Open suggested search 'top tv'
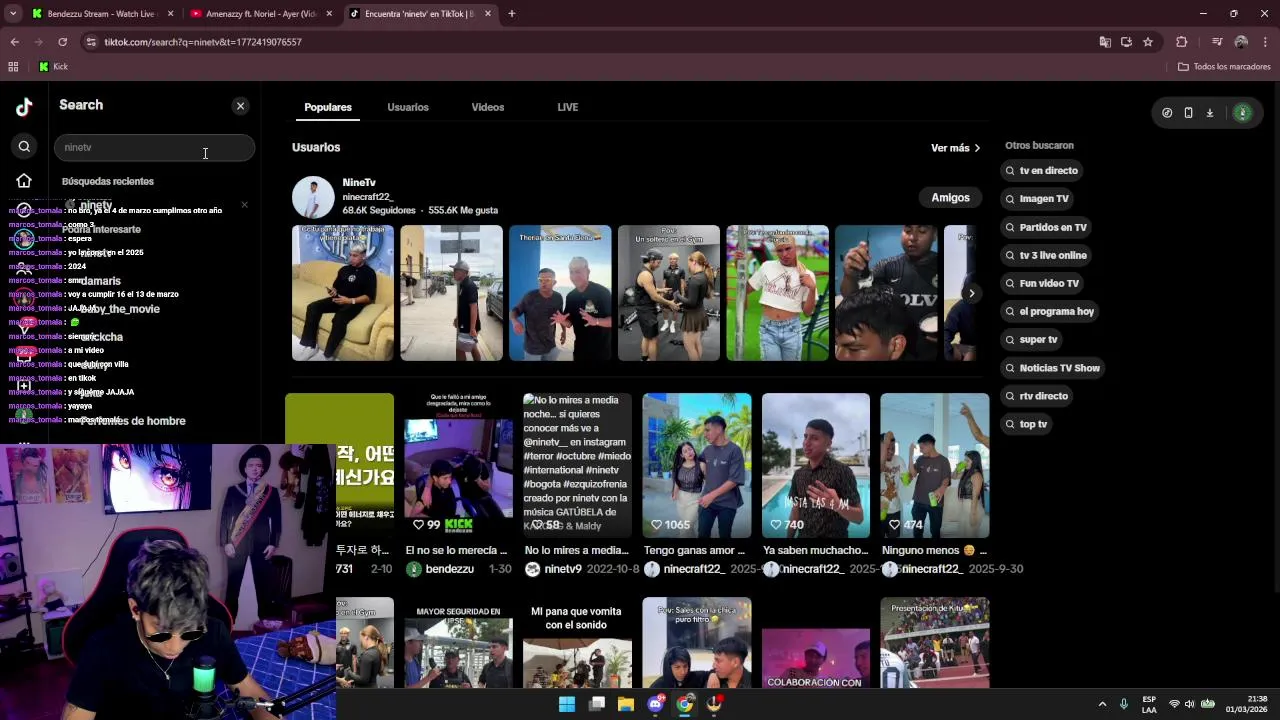 tap(1027, 424)
